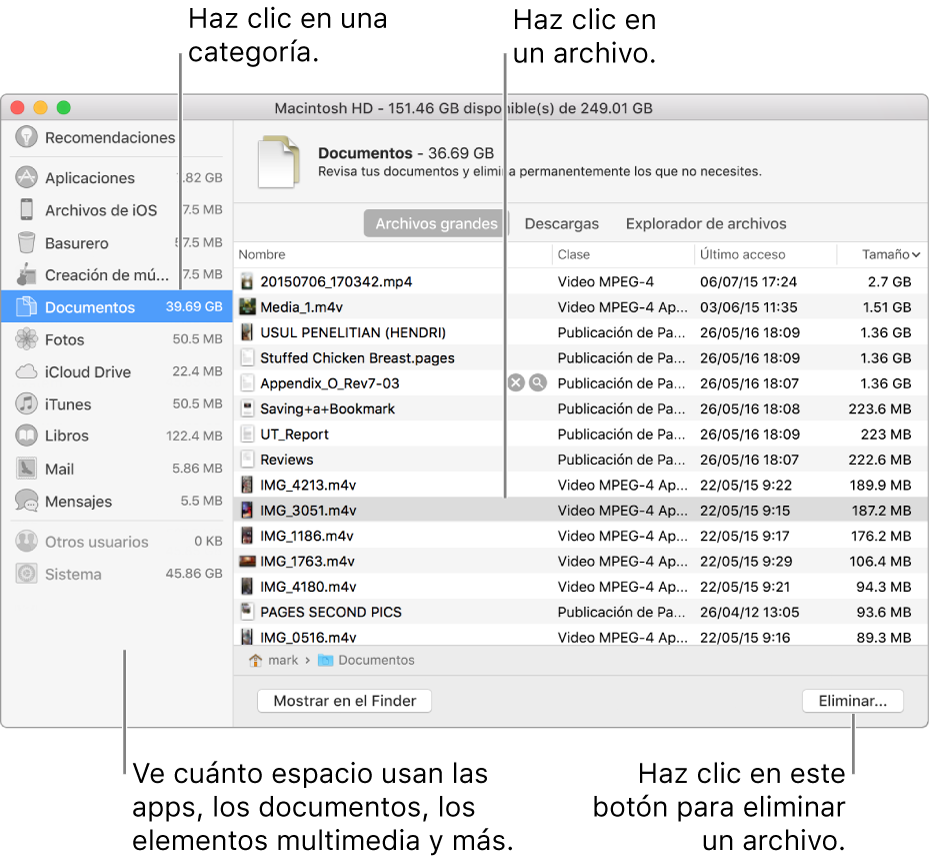Select file IMG_3051.m4v

[x=308, y=511]
